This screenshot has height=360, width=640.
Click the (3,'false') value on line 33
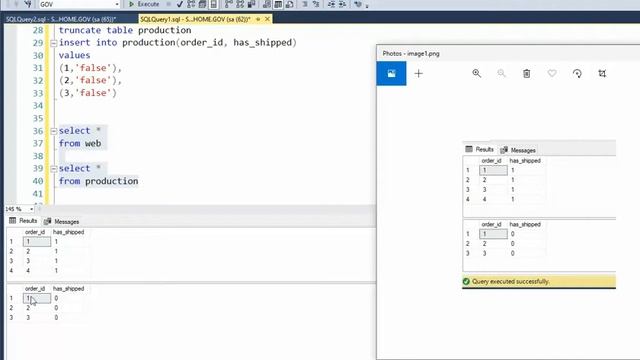88,93
